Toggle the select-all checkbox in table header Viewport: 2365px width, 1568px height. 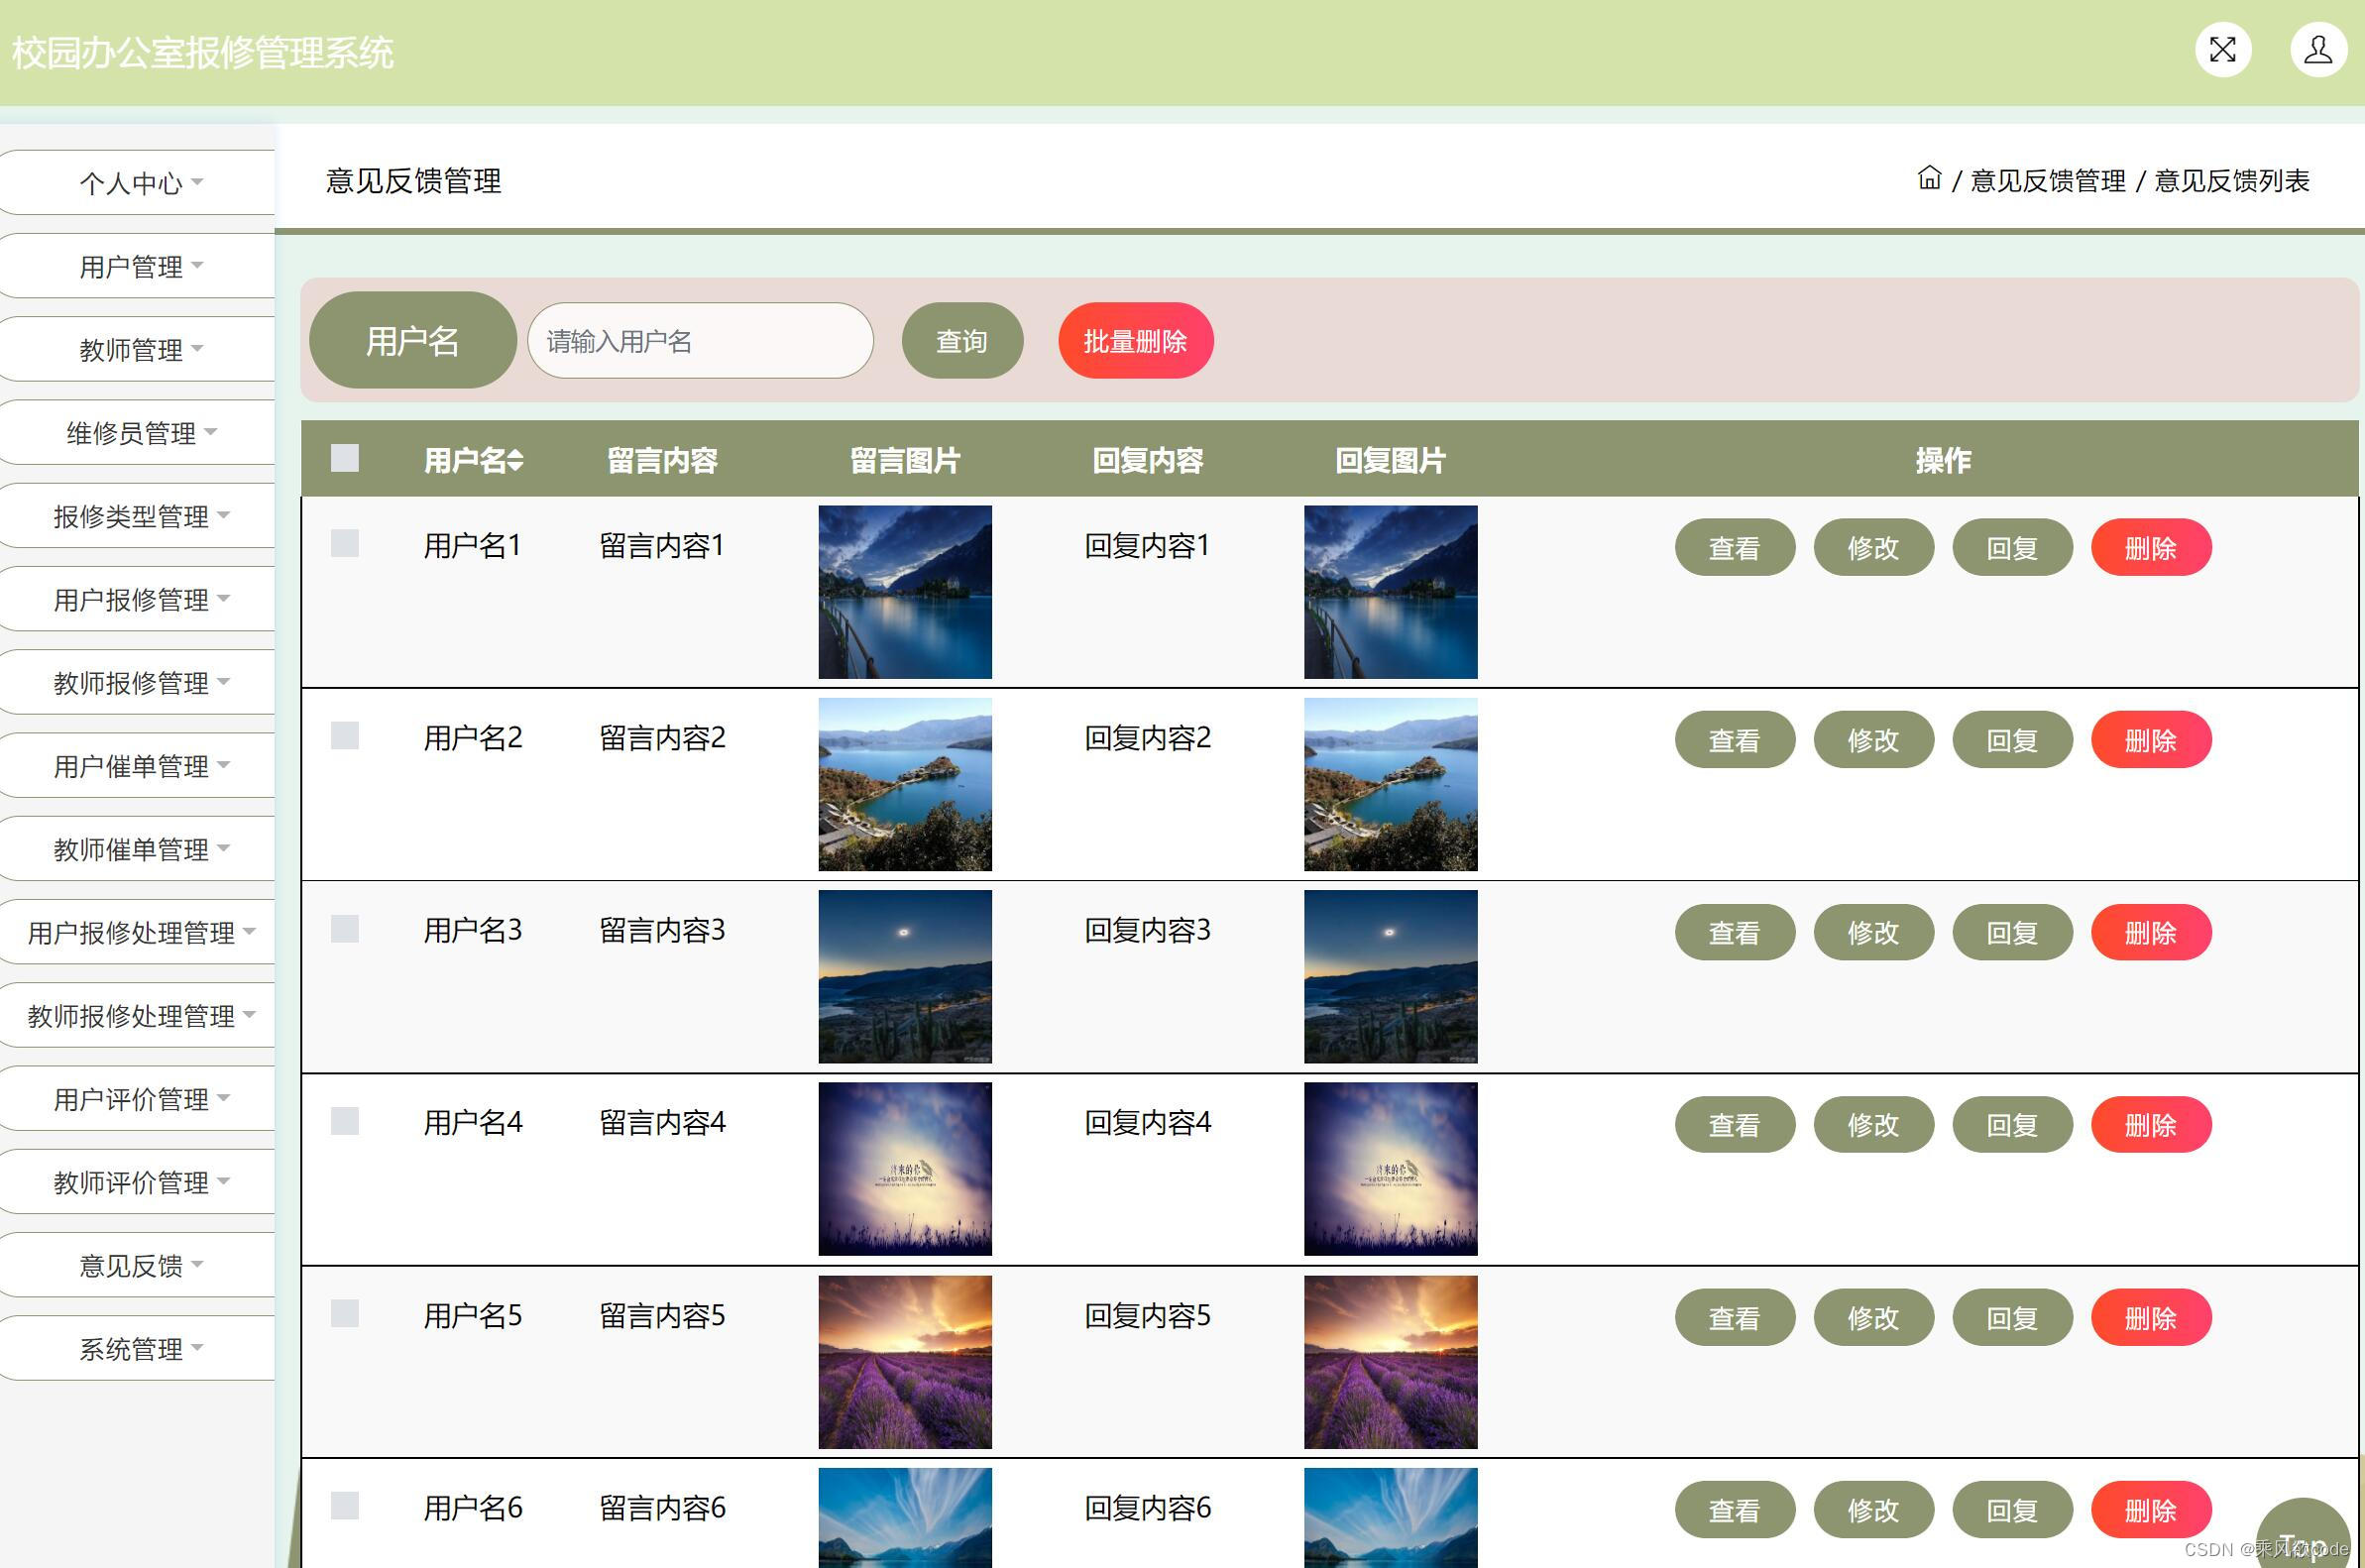point(344,460)
